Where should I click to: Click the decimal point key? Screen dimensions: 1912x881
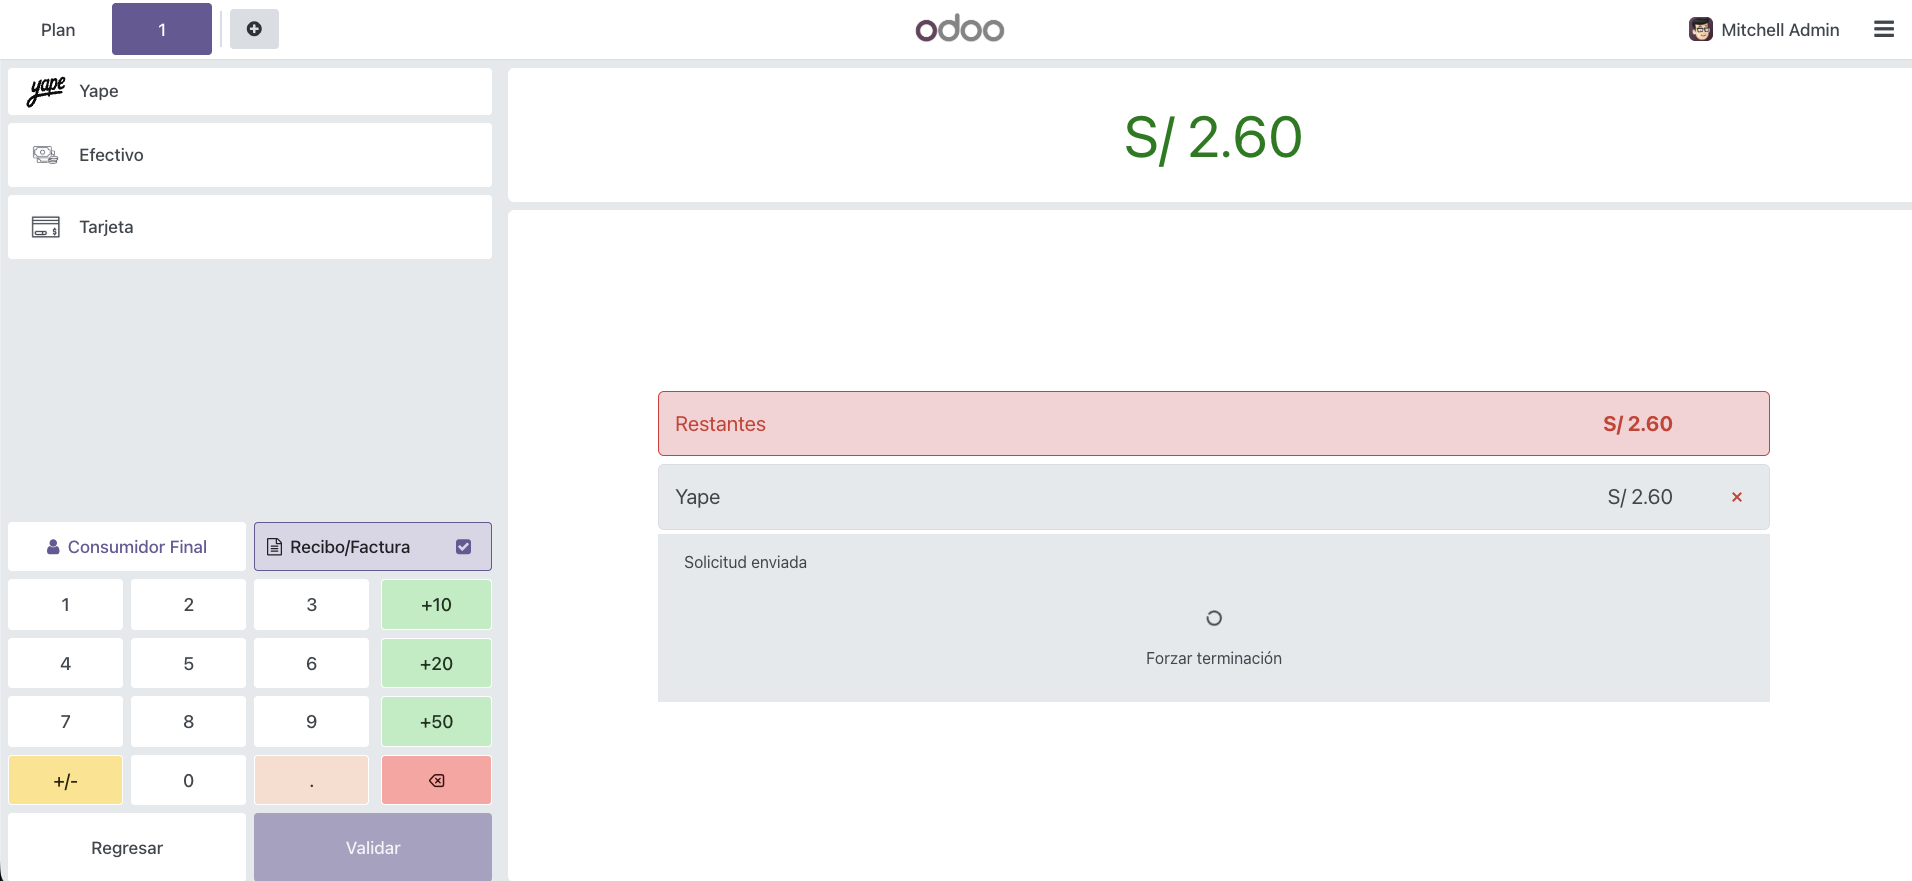click(312, 780)
